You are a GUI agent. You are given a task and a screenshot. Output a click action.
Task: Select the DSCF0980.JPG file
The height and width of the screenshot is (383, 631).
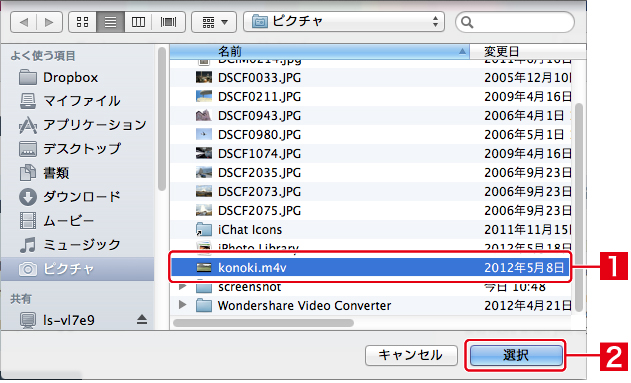point(371,134)
